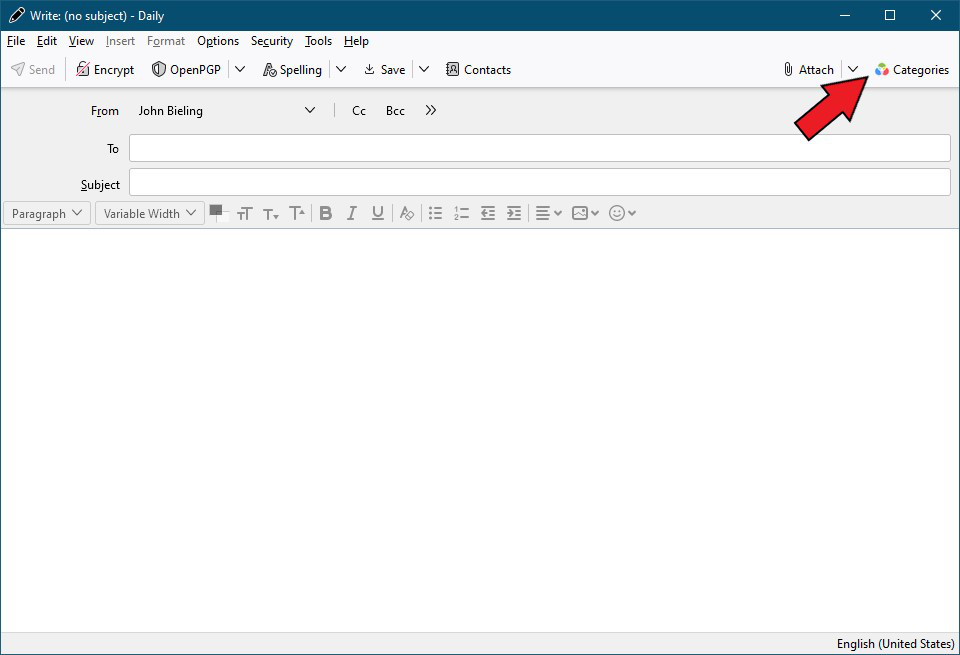960x655 pixels.
Task: Open the View menu
Action: click(x=81, y=41)
